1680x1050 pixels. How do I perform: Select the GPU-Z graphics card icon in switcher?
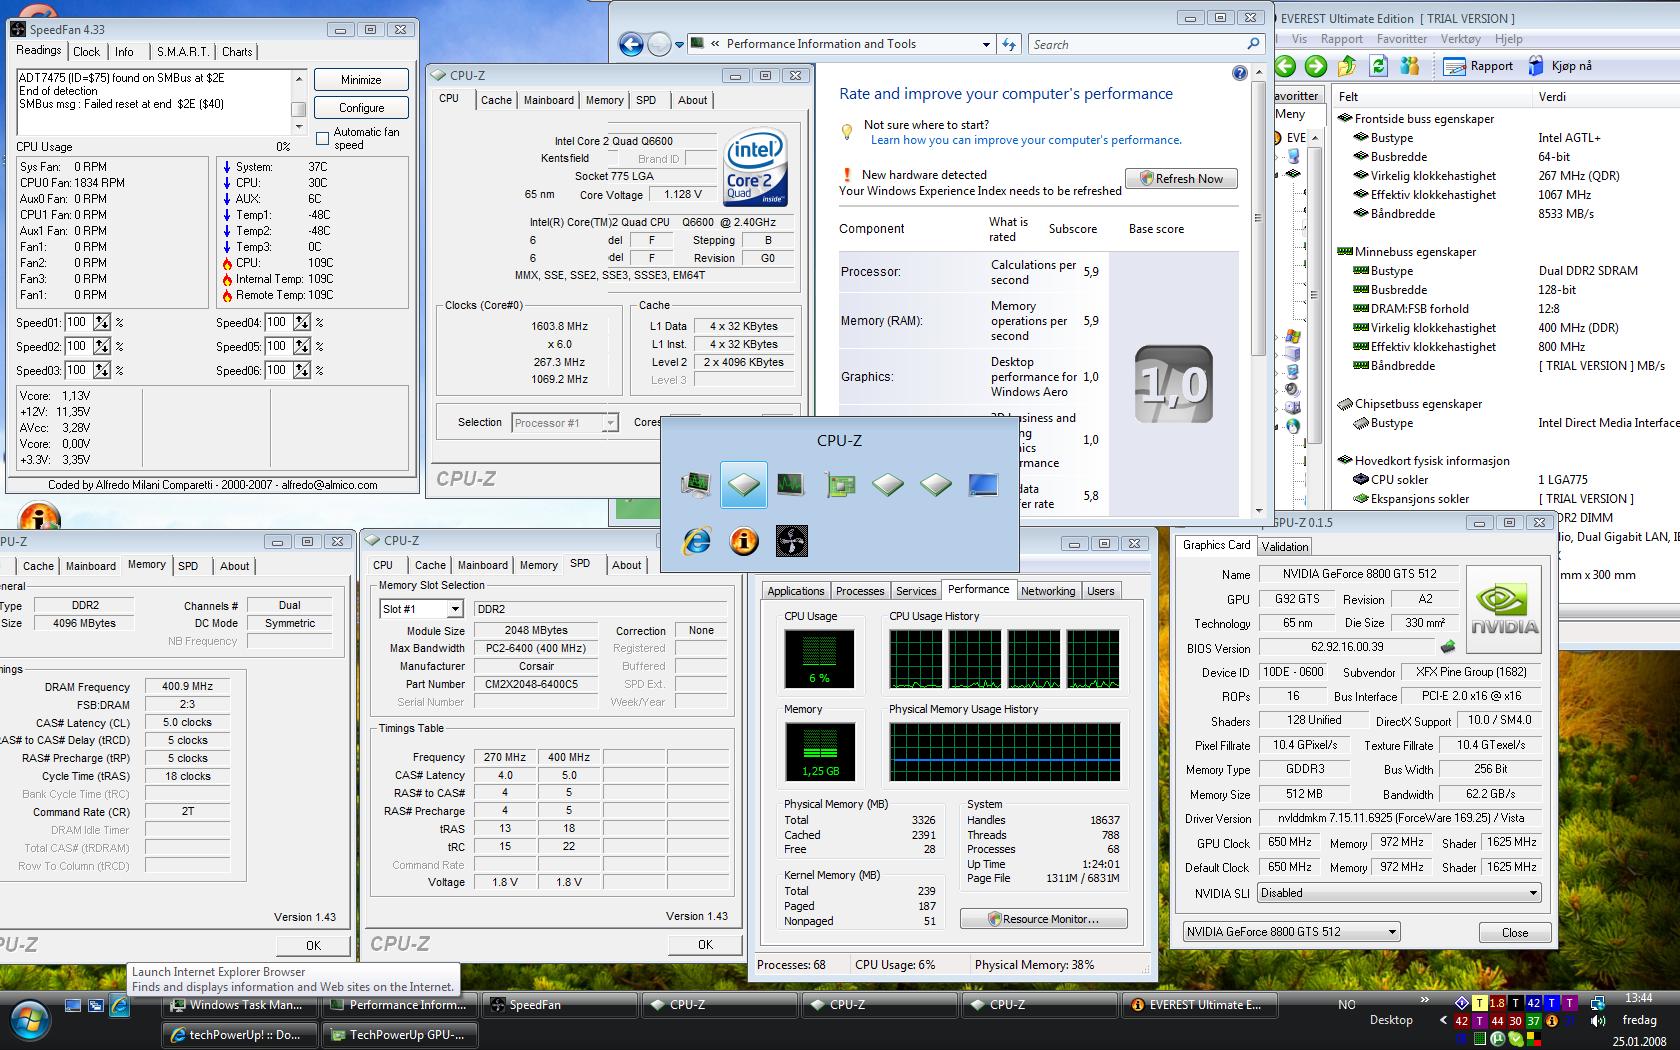coord(839,485)
